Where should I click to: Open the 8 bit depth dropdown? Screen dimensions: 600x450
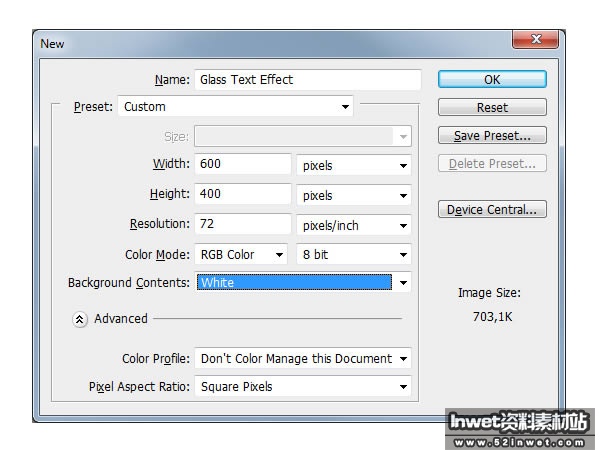pyautogui.click(x=354, y=255)
